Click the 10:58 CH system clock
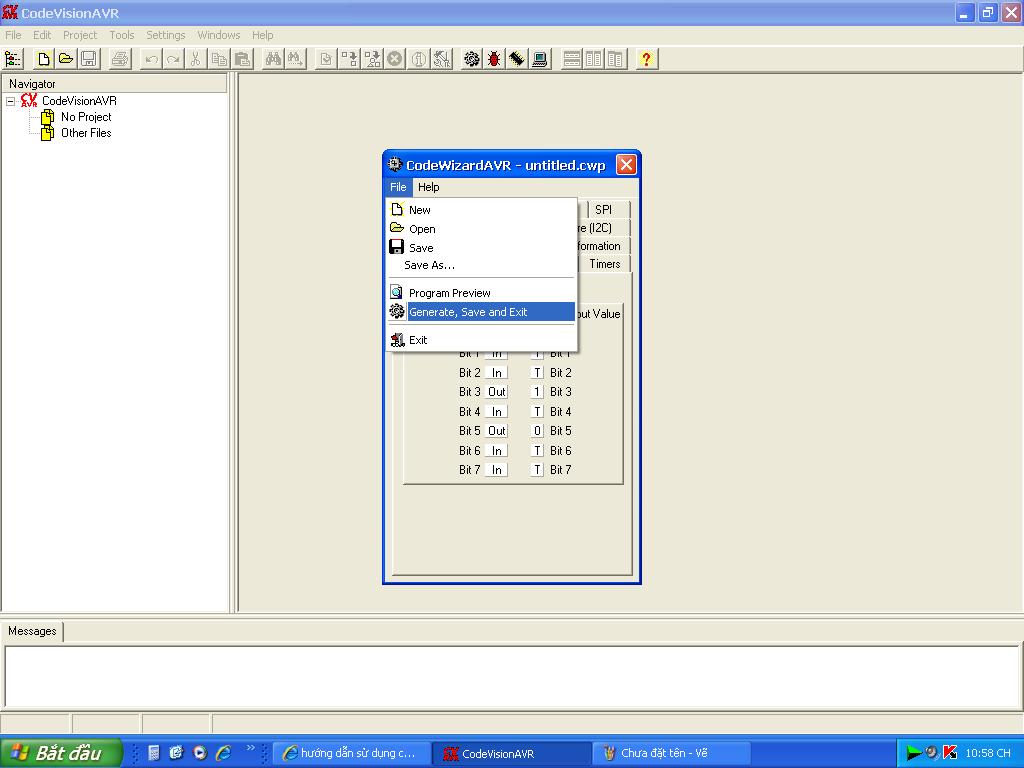1024x768 pixels. (987, 753)
